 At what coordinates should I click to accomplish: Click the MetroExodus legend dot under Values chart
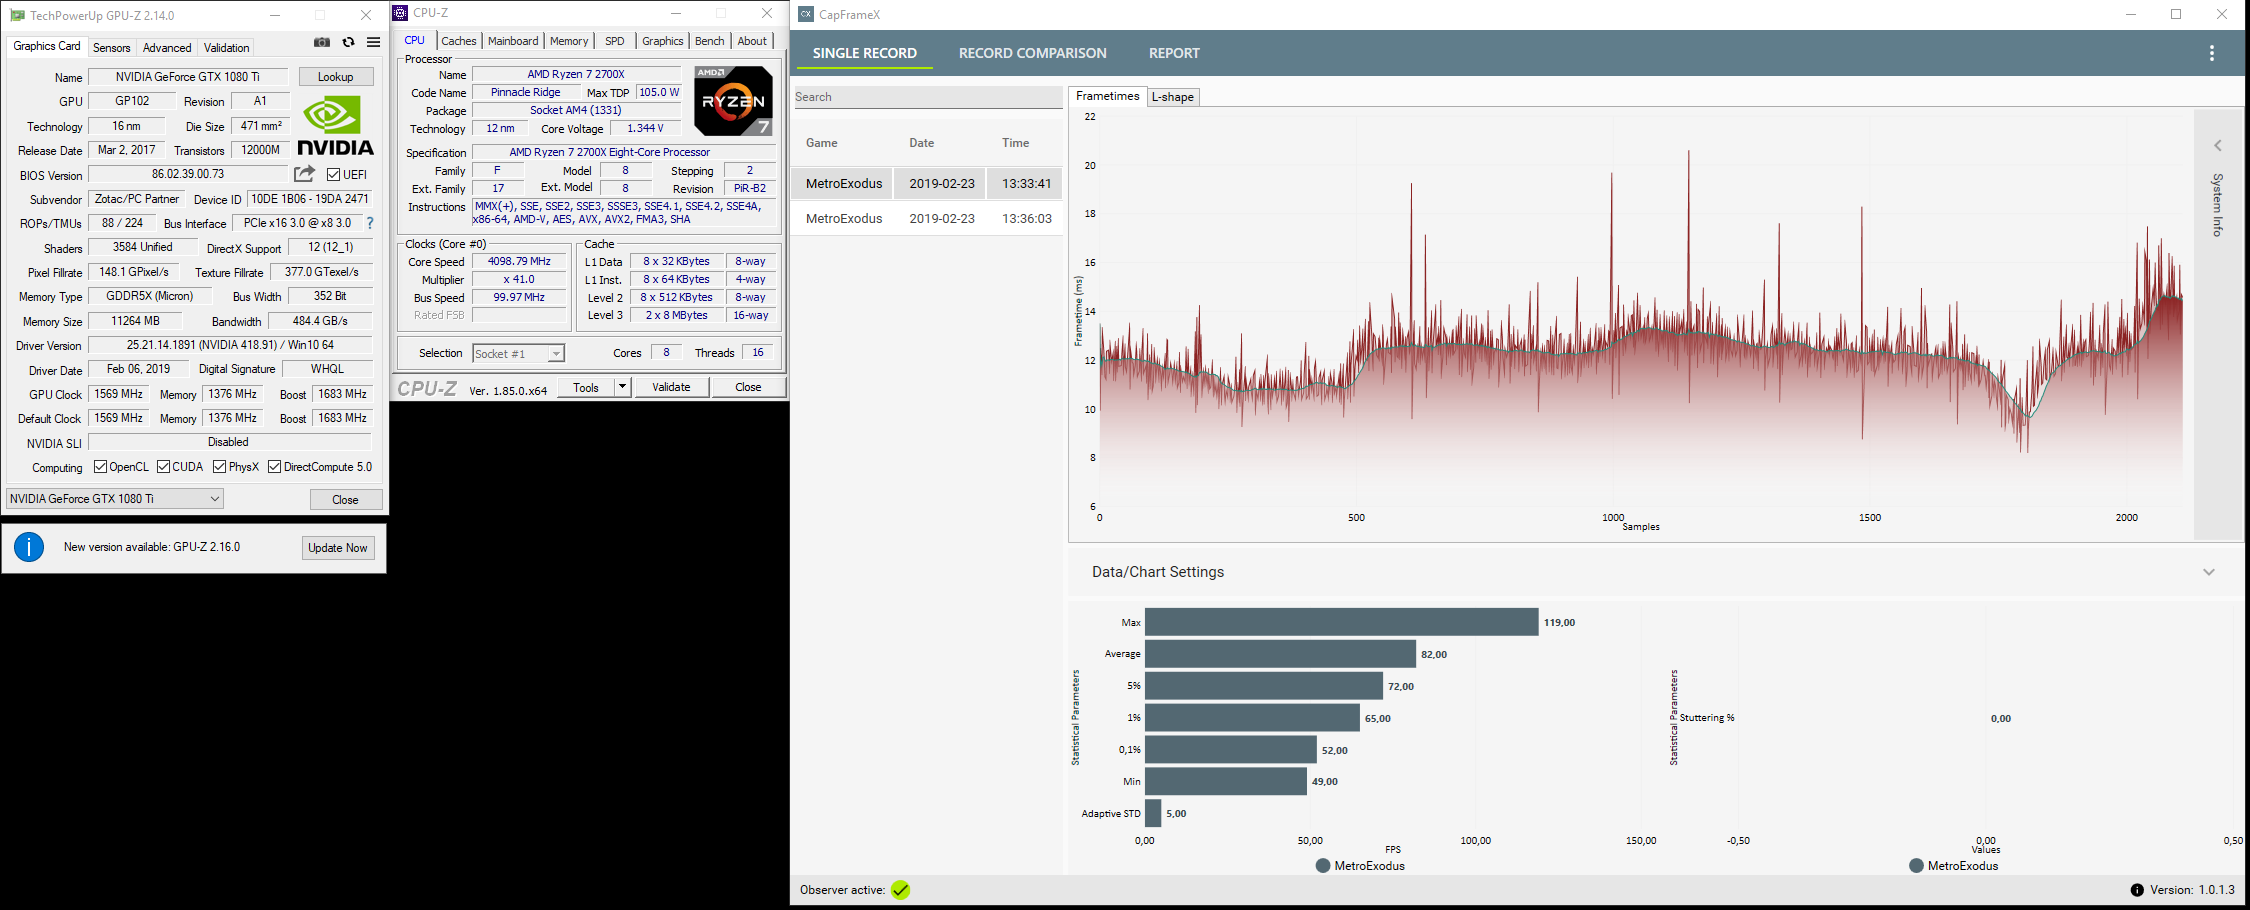pyautogui.click(x=1916, y=866)
